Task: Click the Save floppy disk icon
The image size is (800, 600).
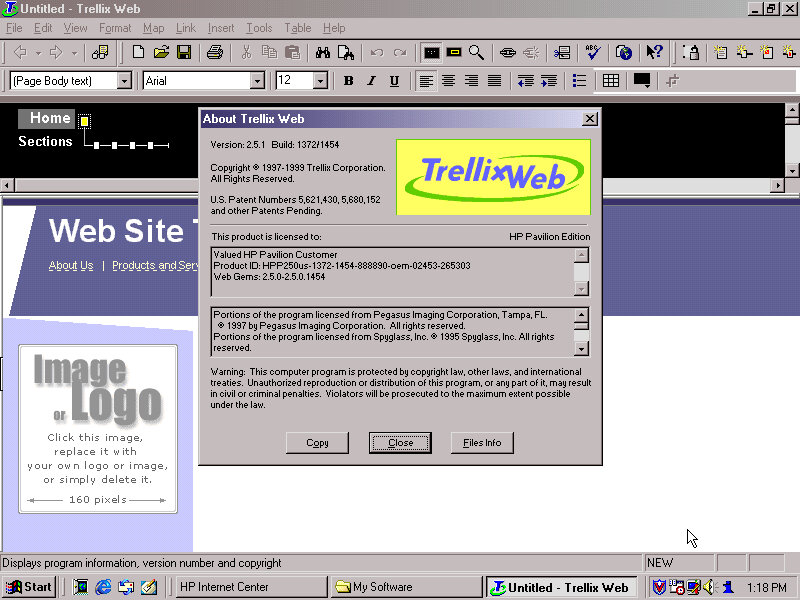Action: click(x=184, y=52)
